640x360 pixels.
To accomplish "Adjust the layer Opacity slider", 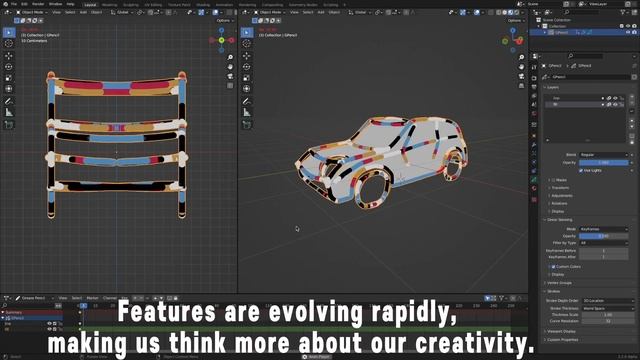I will [604, 163].
